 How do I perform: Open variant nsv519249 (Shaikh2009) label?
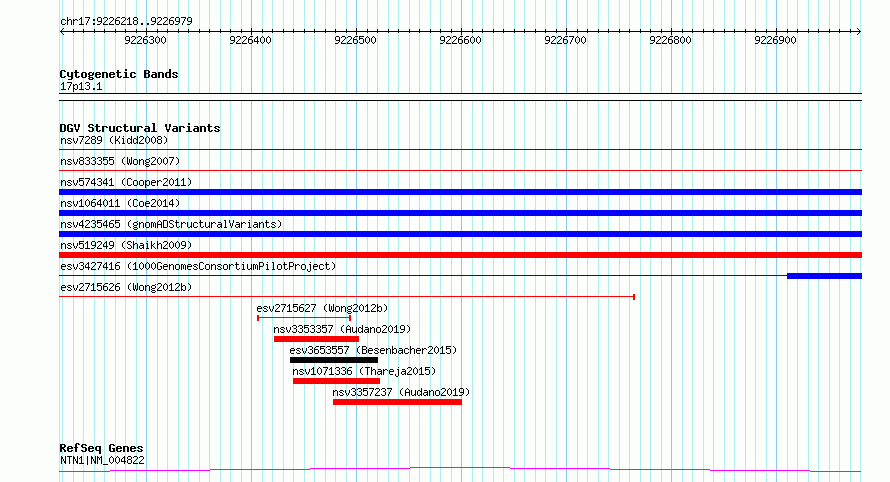click(126, 245)
